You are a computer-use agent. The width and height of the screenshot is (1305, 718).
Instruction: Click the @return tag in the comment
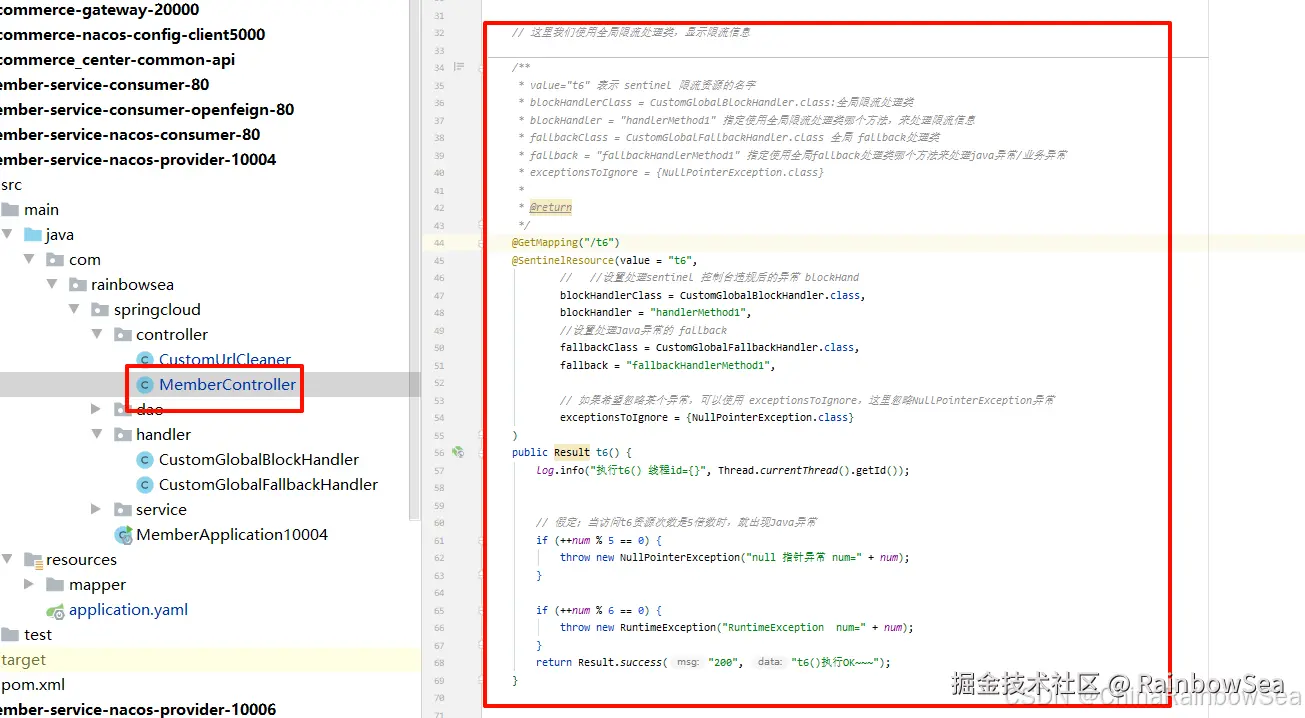(x=551, y=207)
